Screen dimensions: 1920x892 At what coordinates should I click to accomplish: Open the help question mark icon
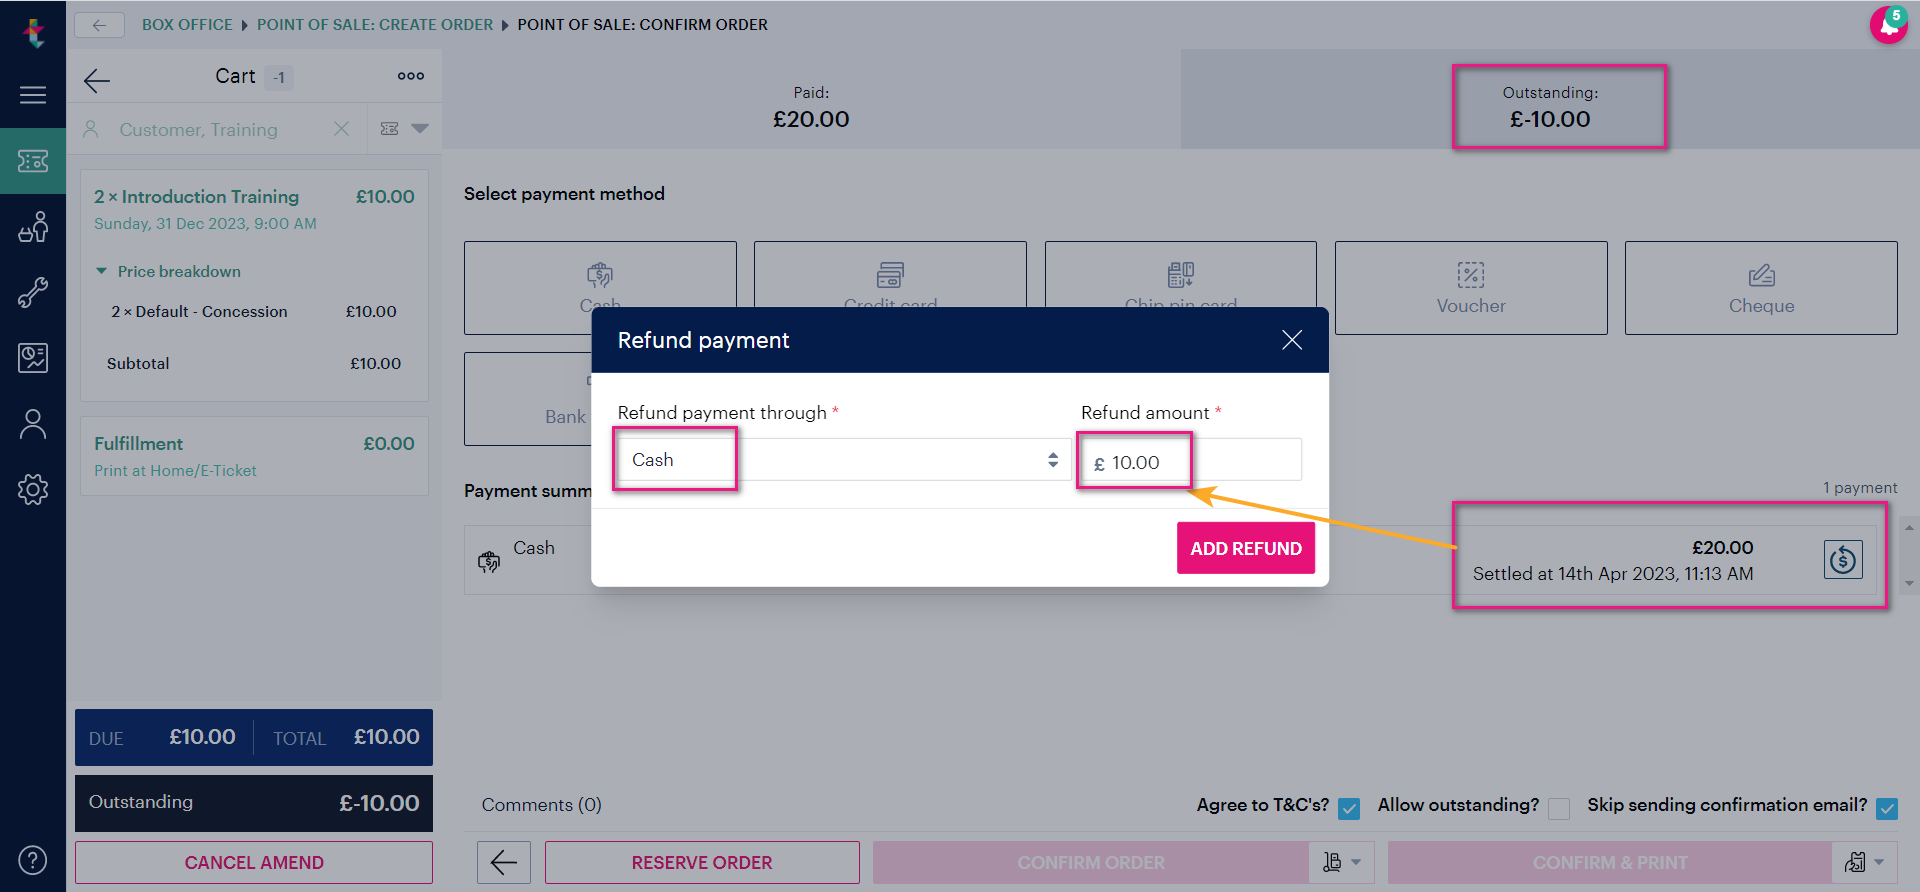[33, 860]
